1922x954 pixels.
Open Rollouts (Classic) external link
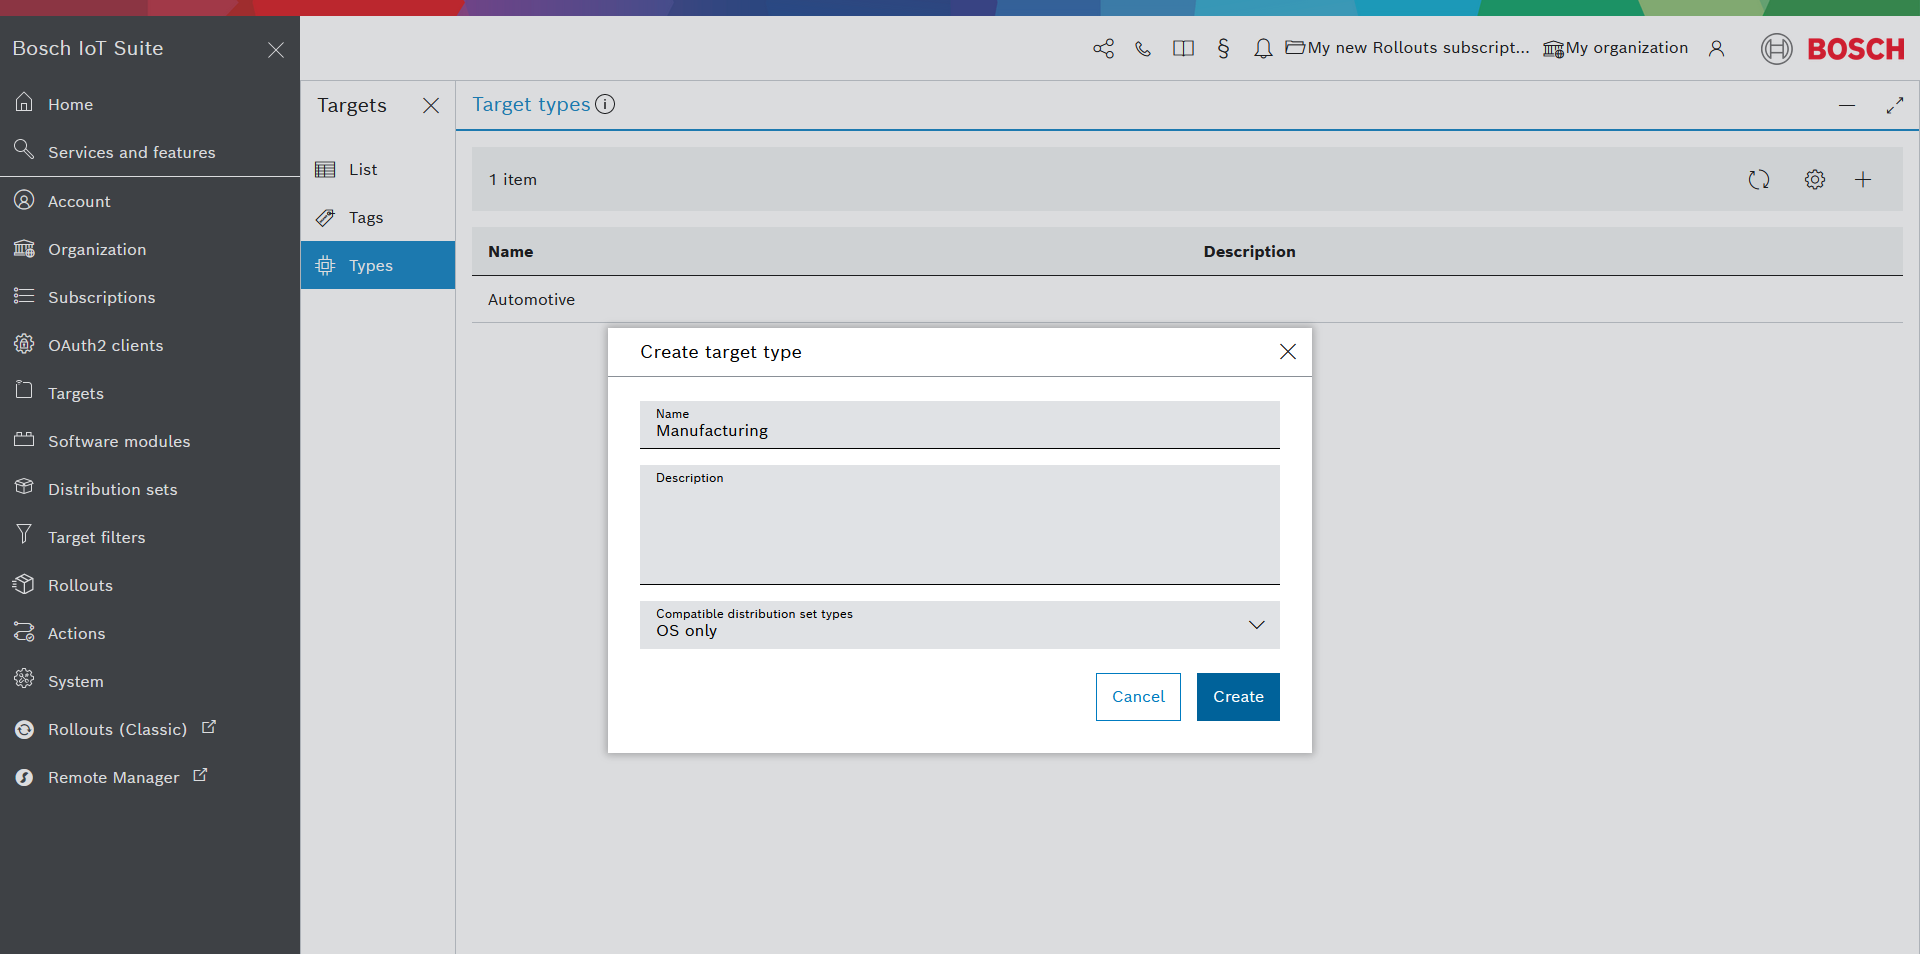[117, 730]
